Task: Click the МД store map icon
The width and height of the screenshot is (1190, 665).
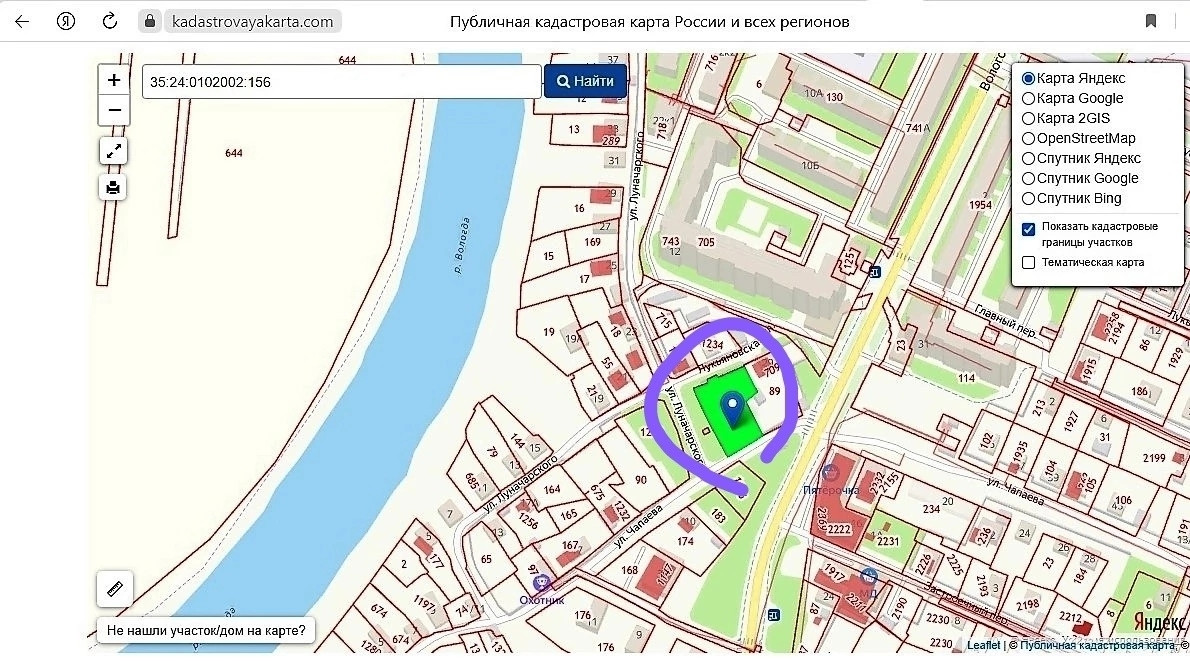Action: [869, 576]
